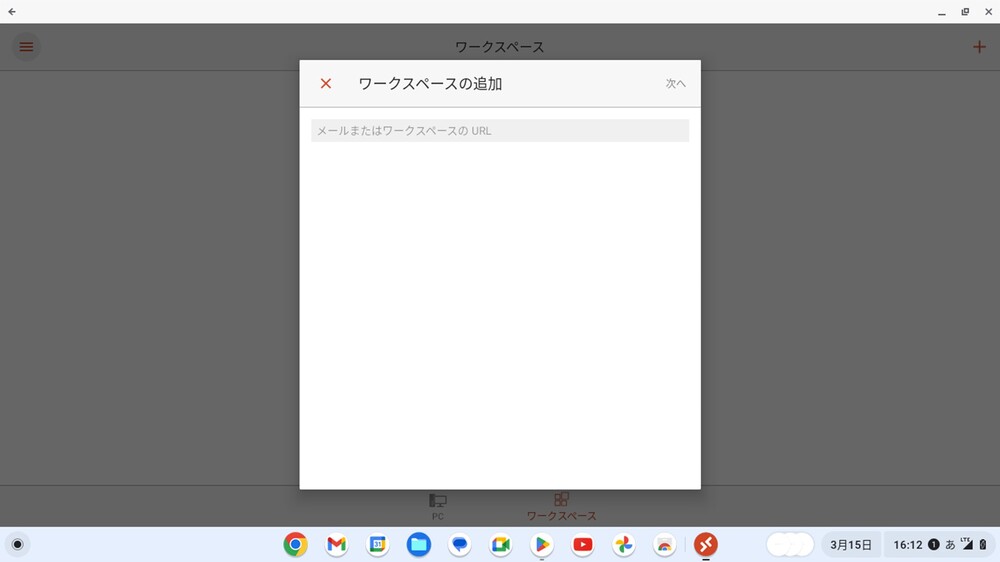Click the 次へ button in the dialog

tap(676, 84)
